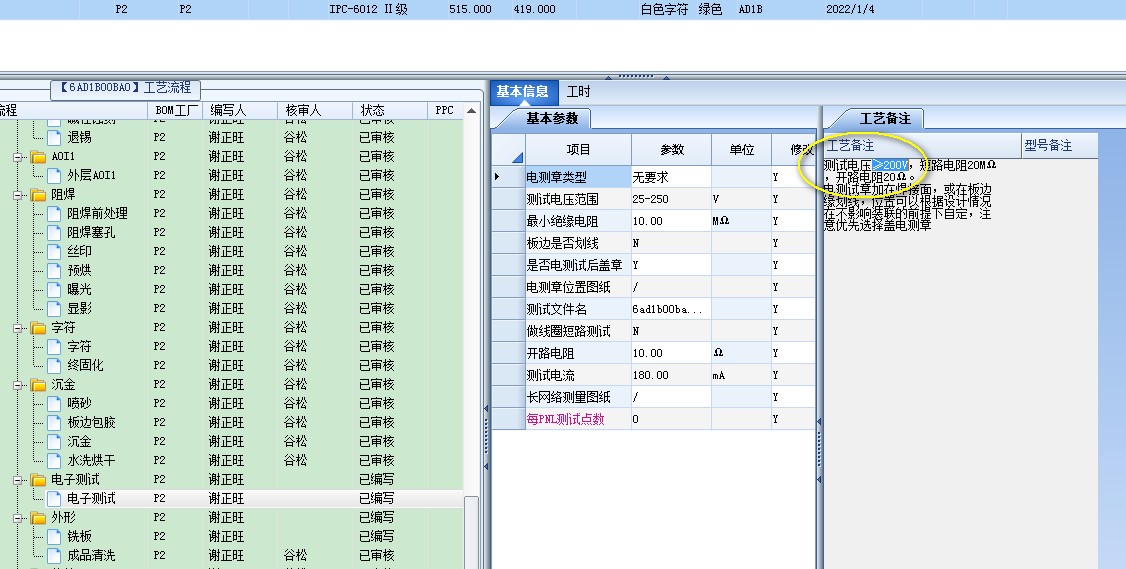Select the 电子测试 child step row
1126x569 pixels.
(x=231, y=499)
